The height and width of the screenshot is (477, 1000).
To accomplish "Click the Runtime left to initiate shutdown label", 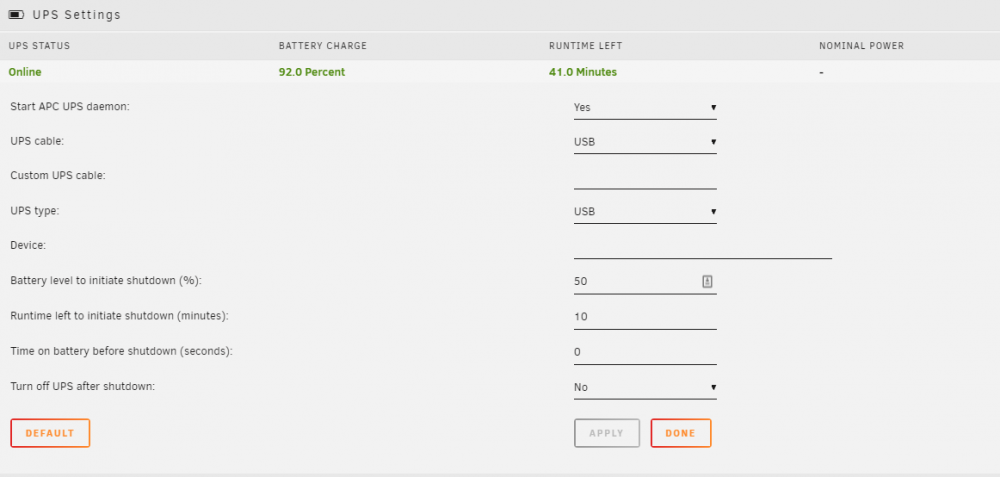I will tap(119, 315).
